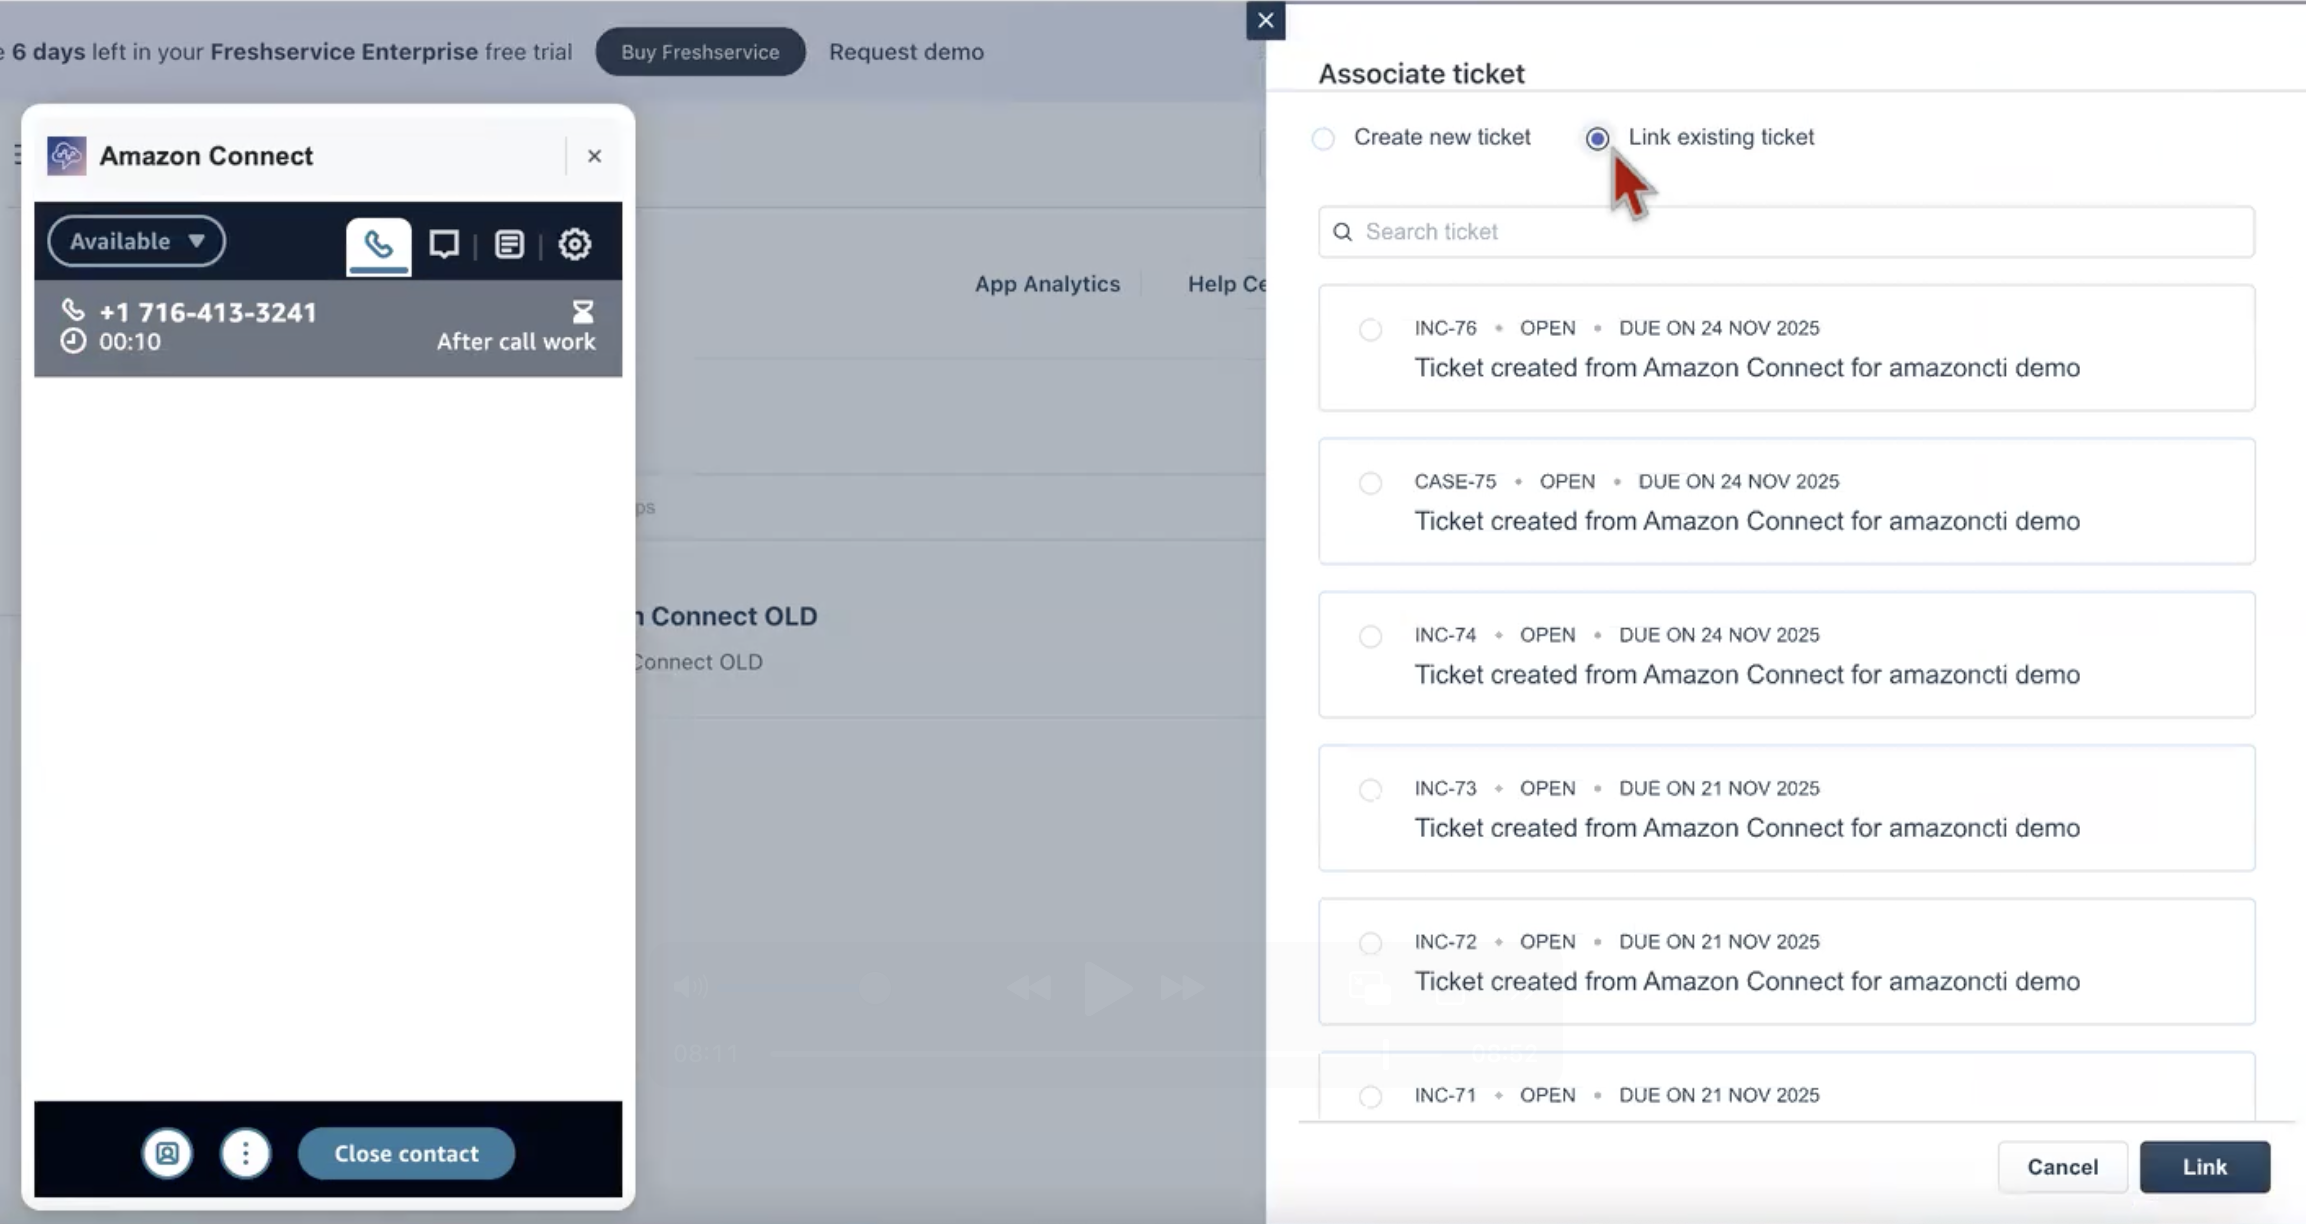
Task: Click the contact profile icon beside Close contact
Action: click(x=167, y=1153)
